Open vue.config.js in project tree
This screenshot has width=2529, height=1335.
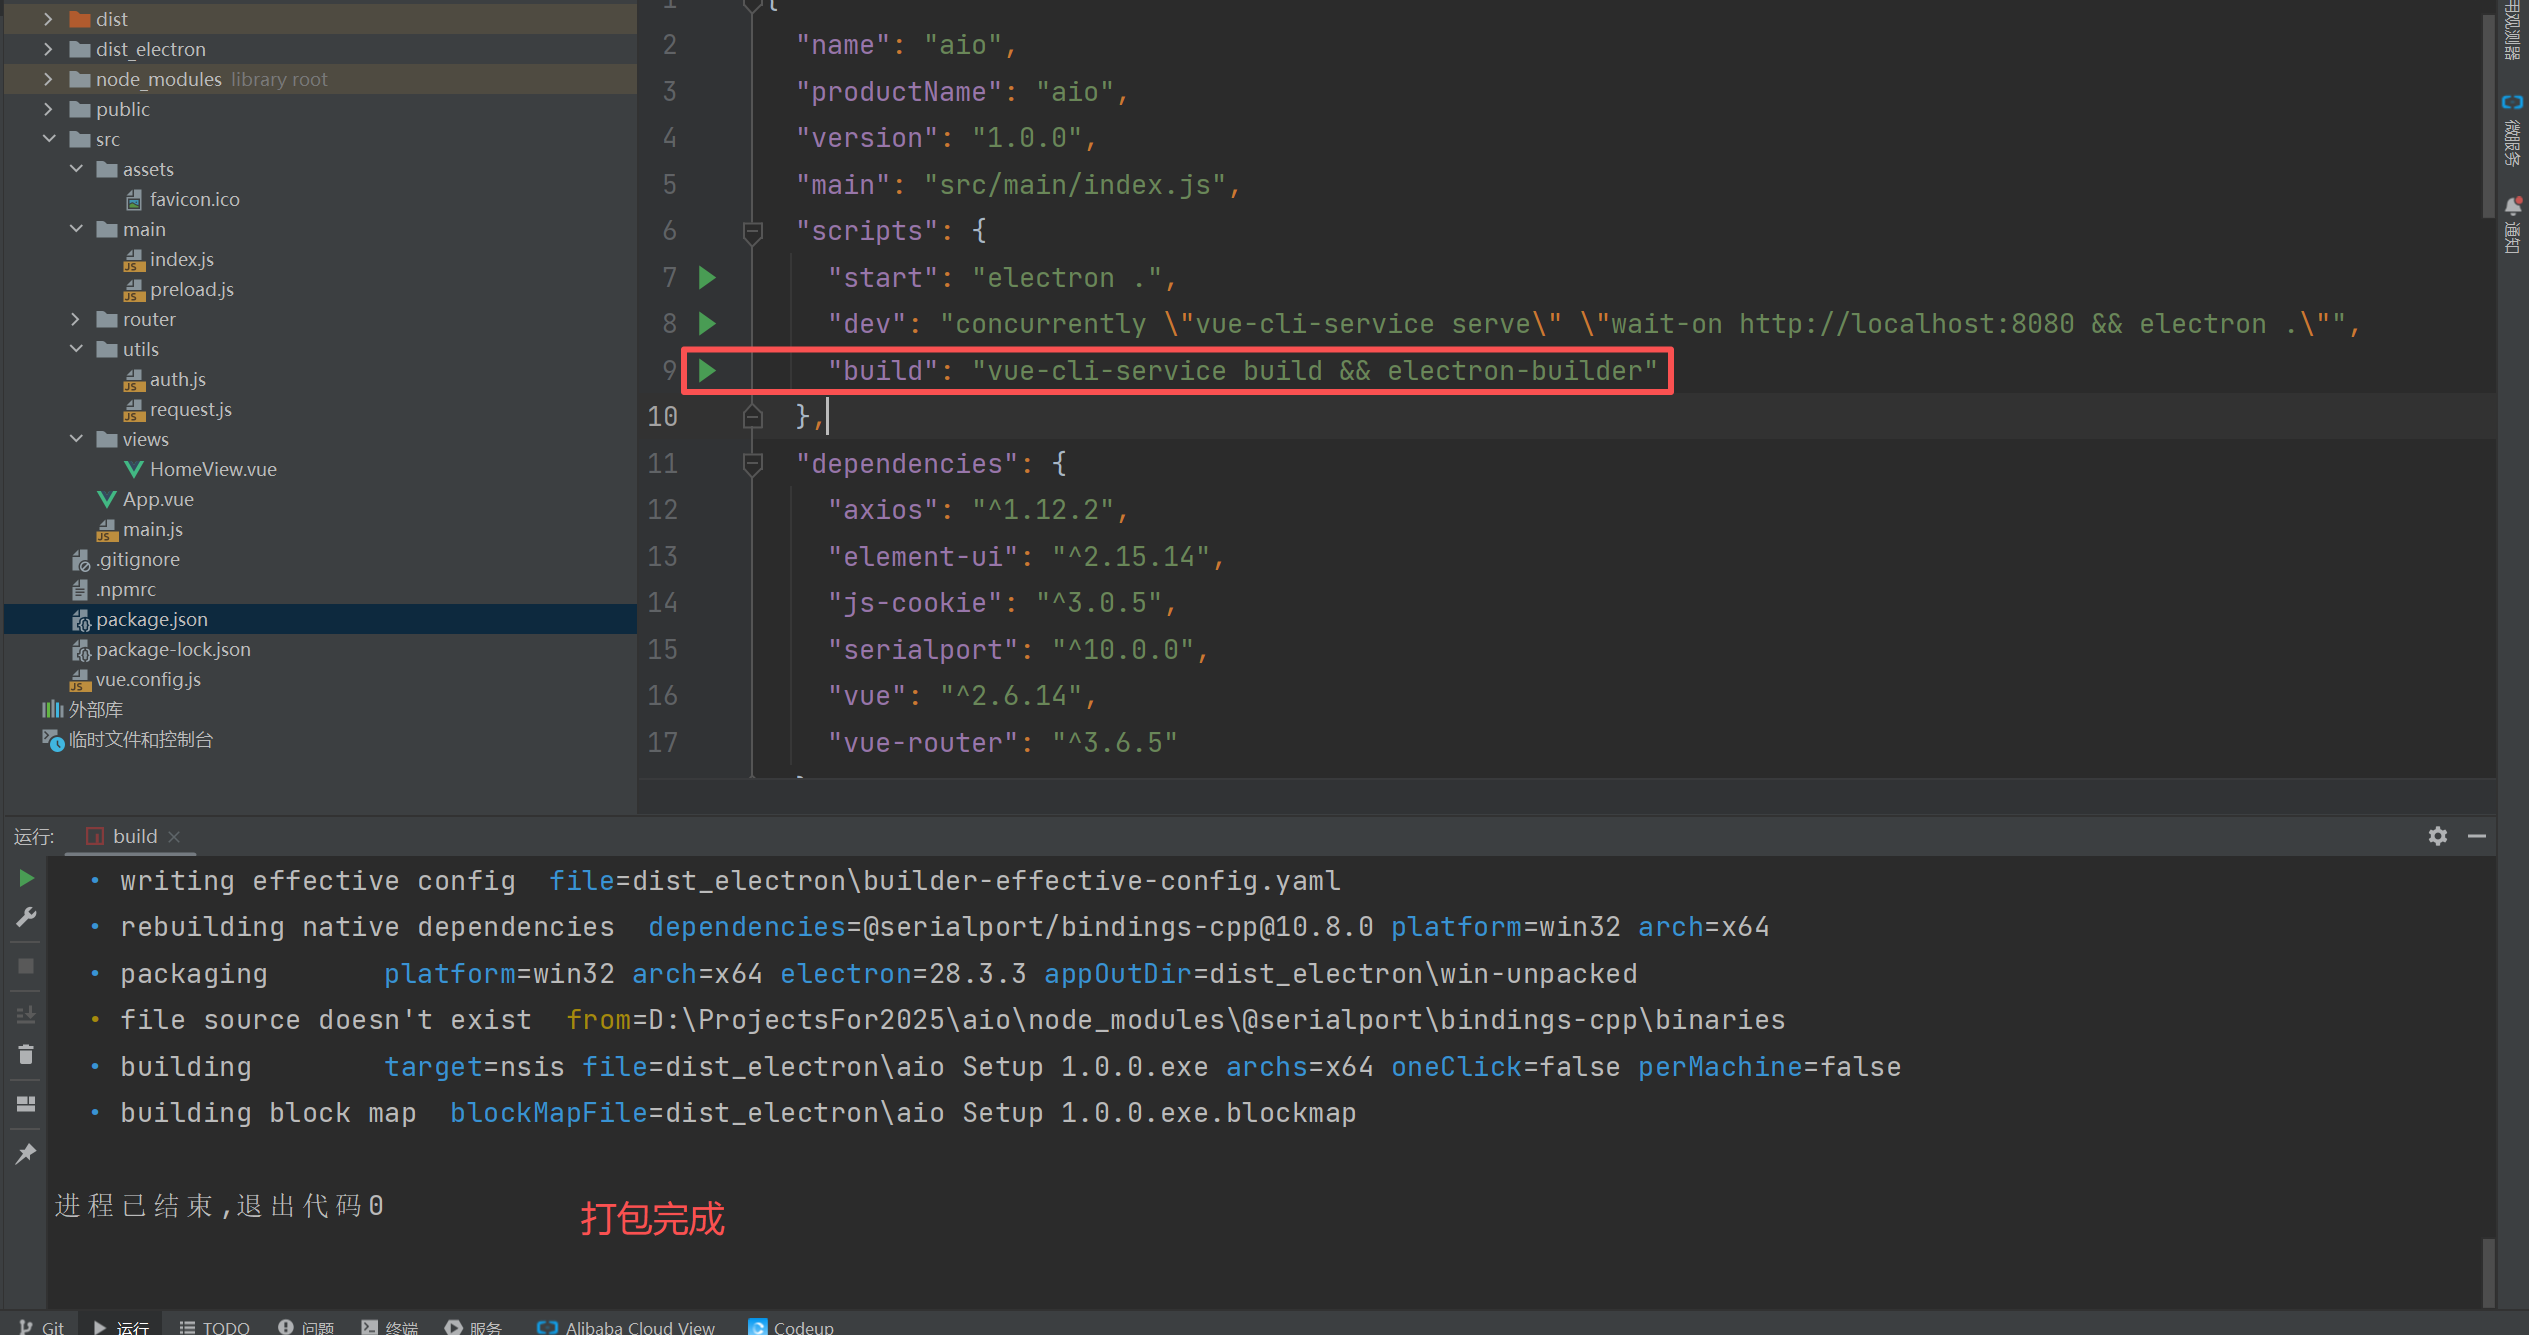tap(148, 680)
